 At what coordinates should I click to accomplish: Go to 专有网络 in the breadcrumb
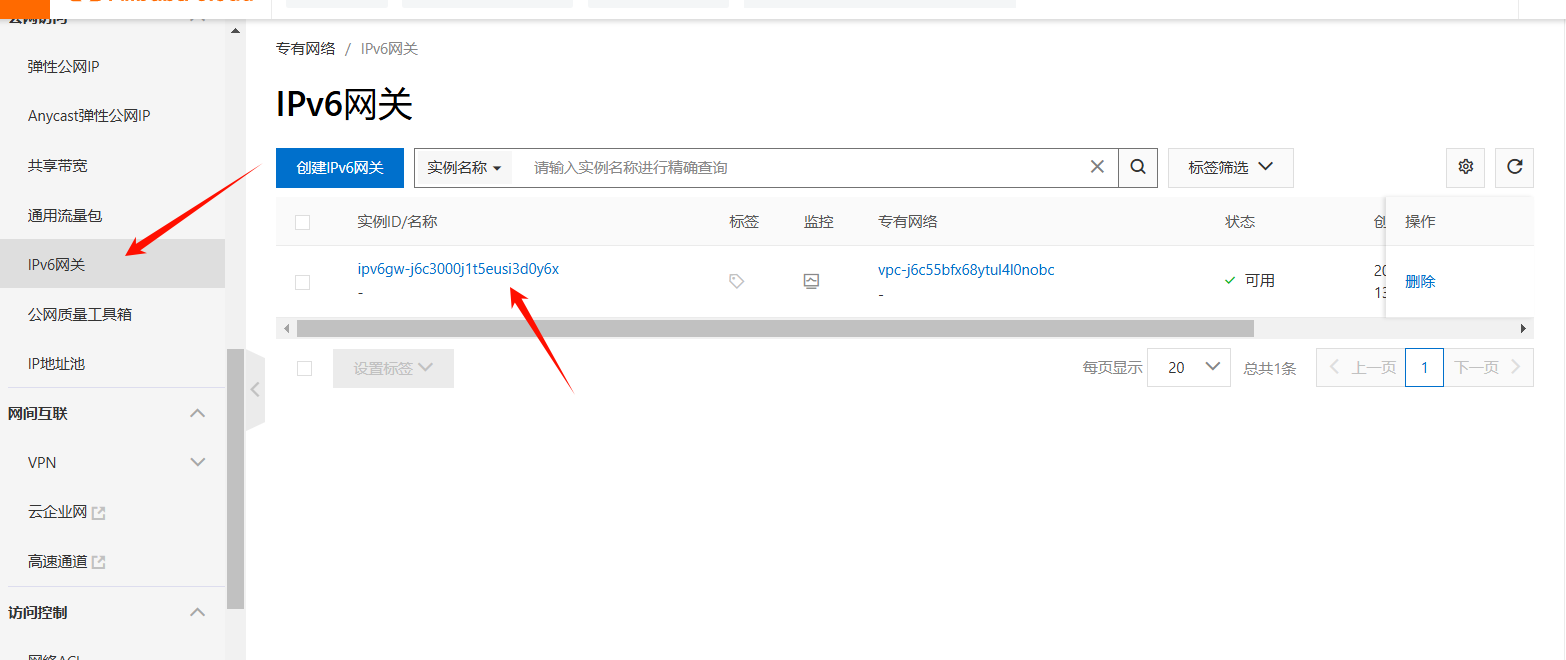pos(306,48)
